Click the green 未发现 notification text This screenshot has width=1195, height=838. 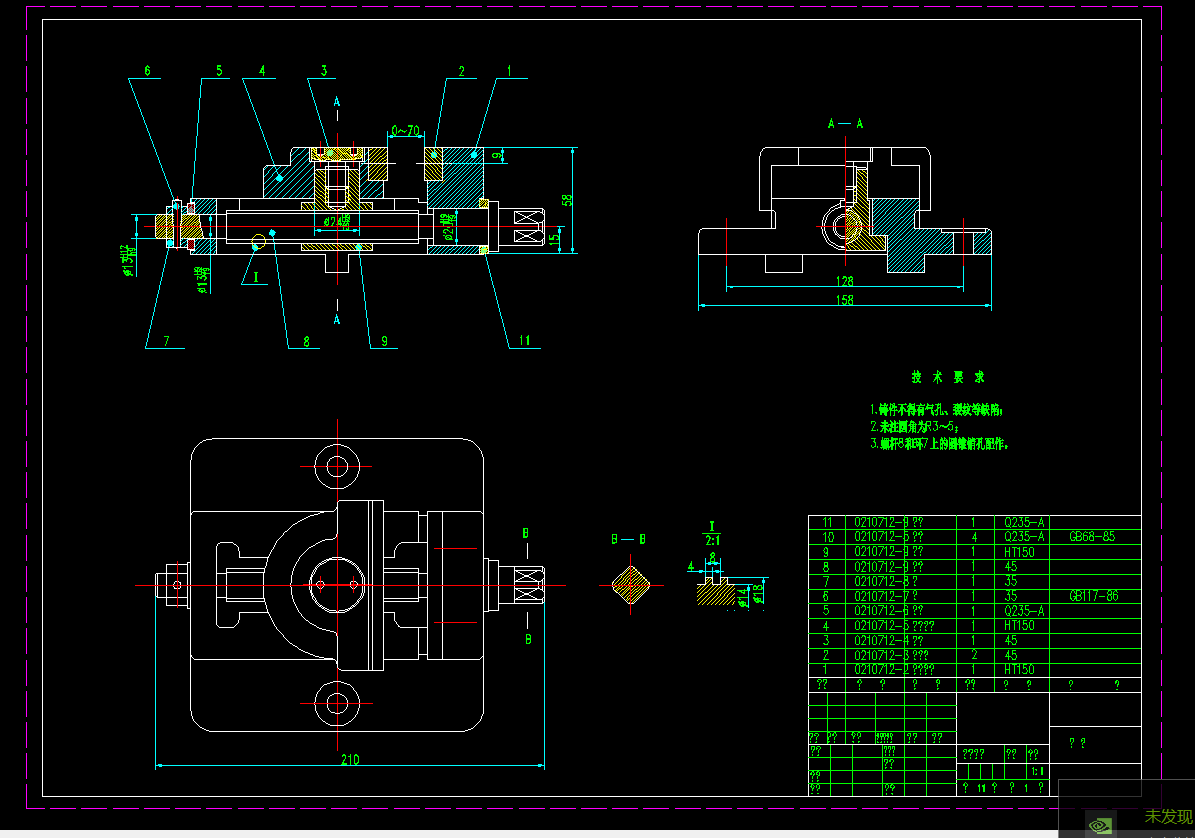click(x=1168, y=817)
